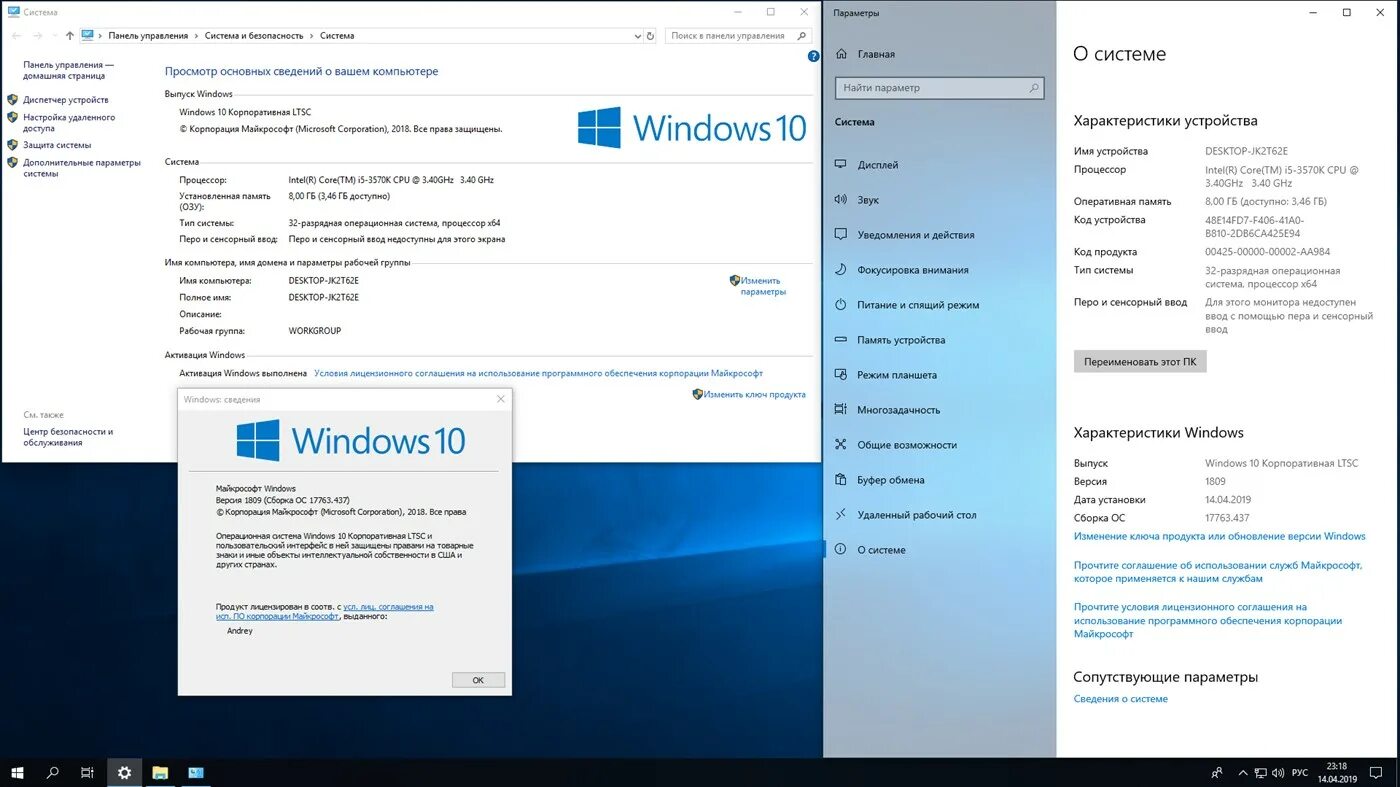
Task: Open Память устройства storage icon
Action: tap(840, 340)
